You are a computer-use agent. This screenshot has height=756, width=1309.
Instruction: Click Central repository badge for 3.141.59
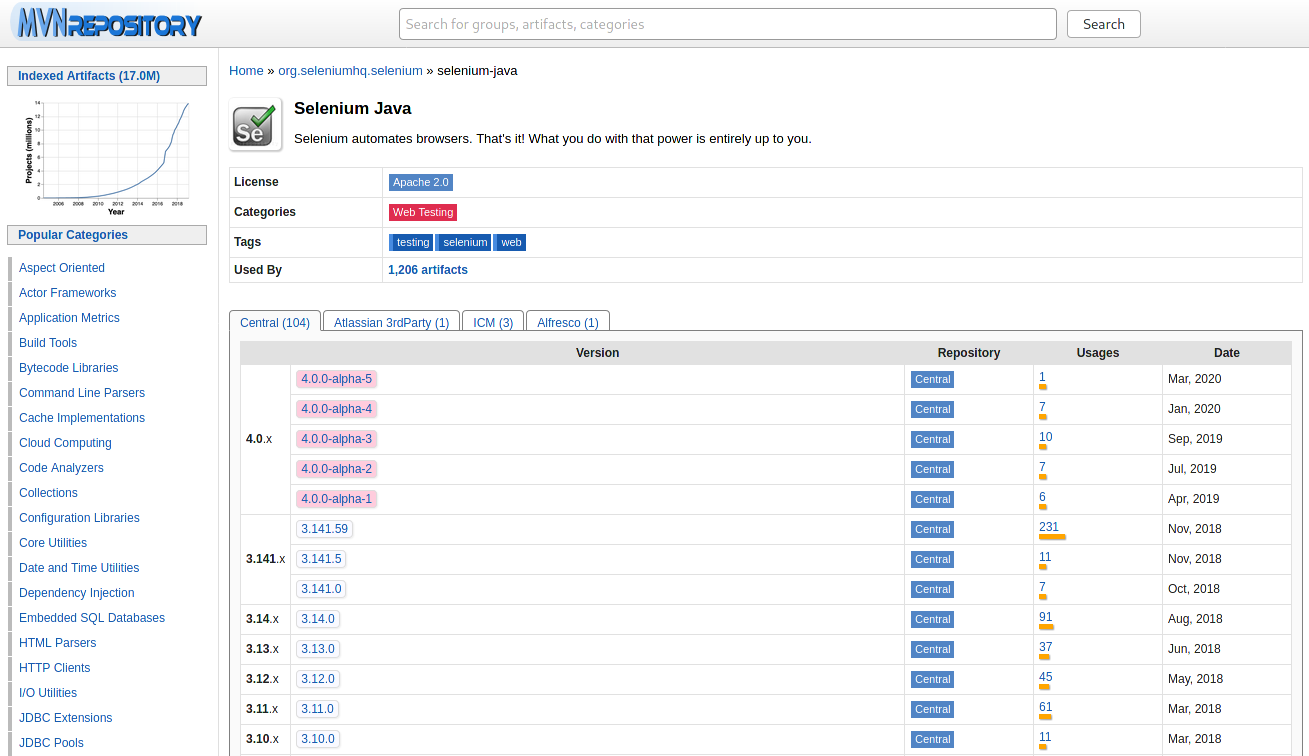click(x=932, y=529)
